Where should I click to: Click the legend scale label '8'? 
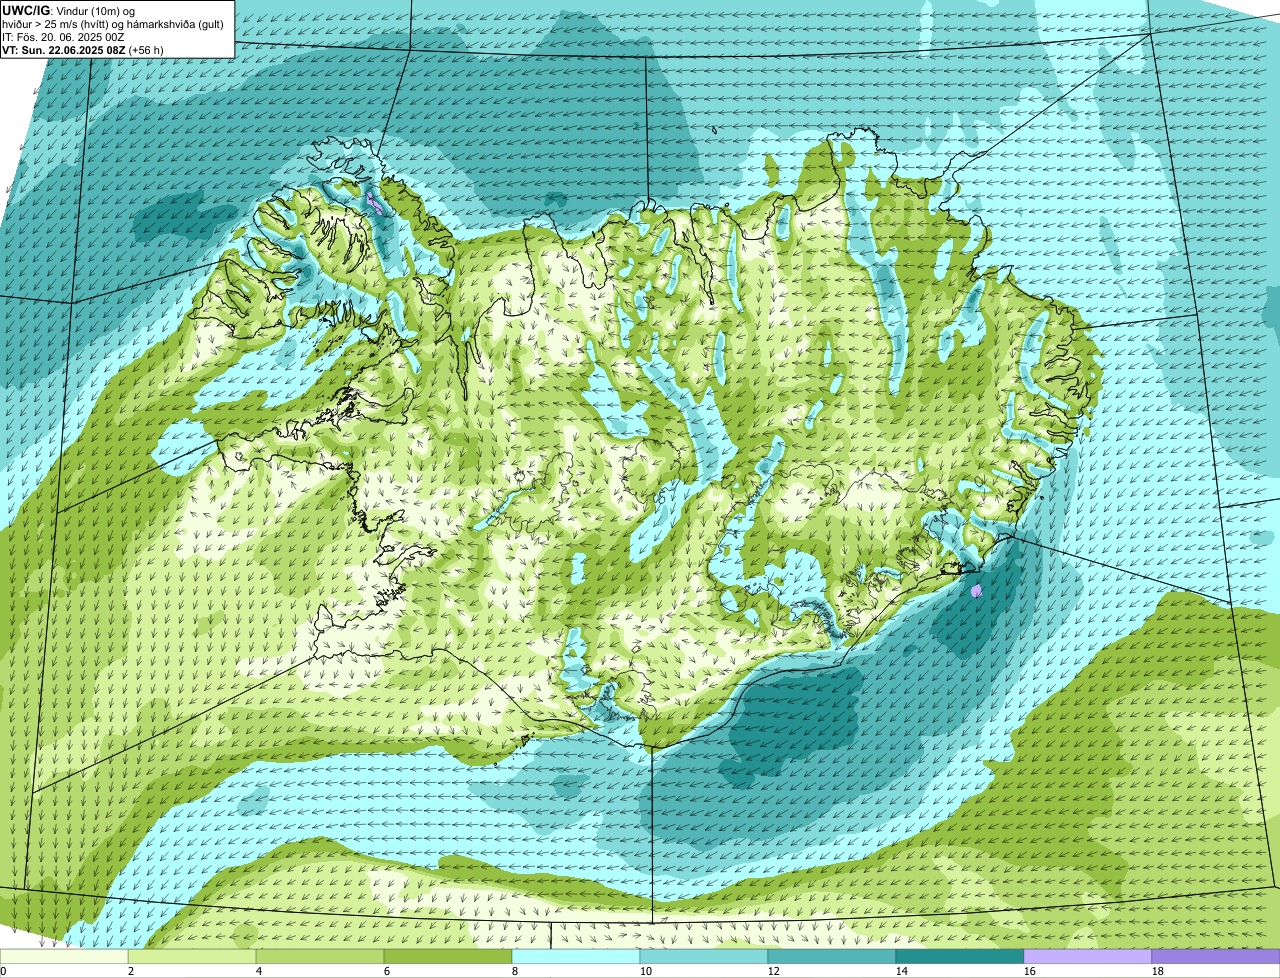(515, 971)
